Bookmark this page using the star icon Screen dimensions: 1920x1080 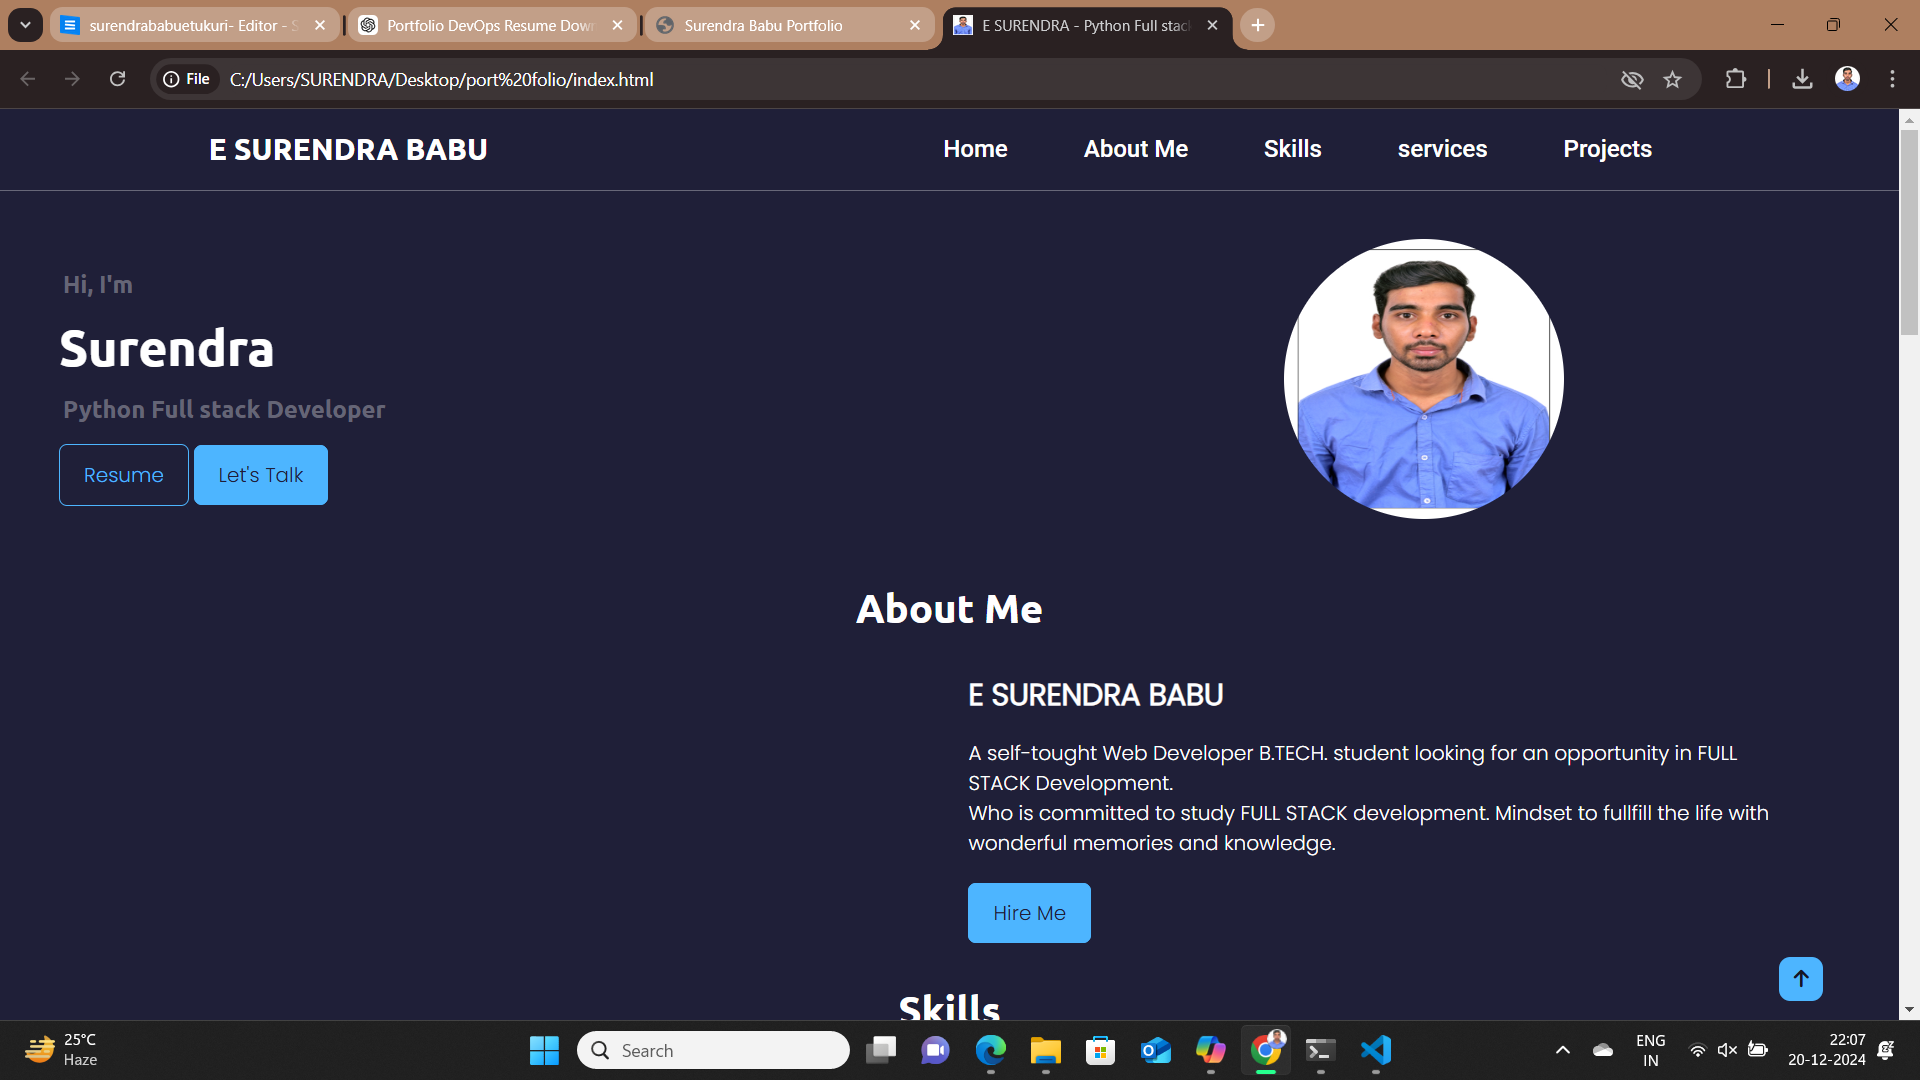pyautogui.click(x=1673, y=79)
